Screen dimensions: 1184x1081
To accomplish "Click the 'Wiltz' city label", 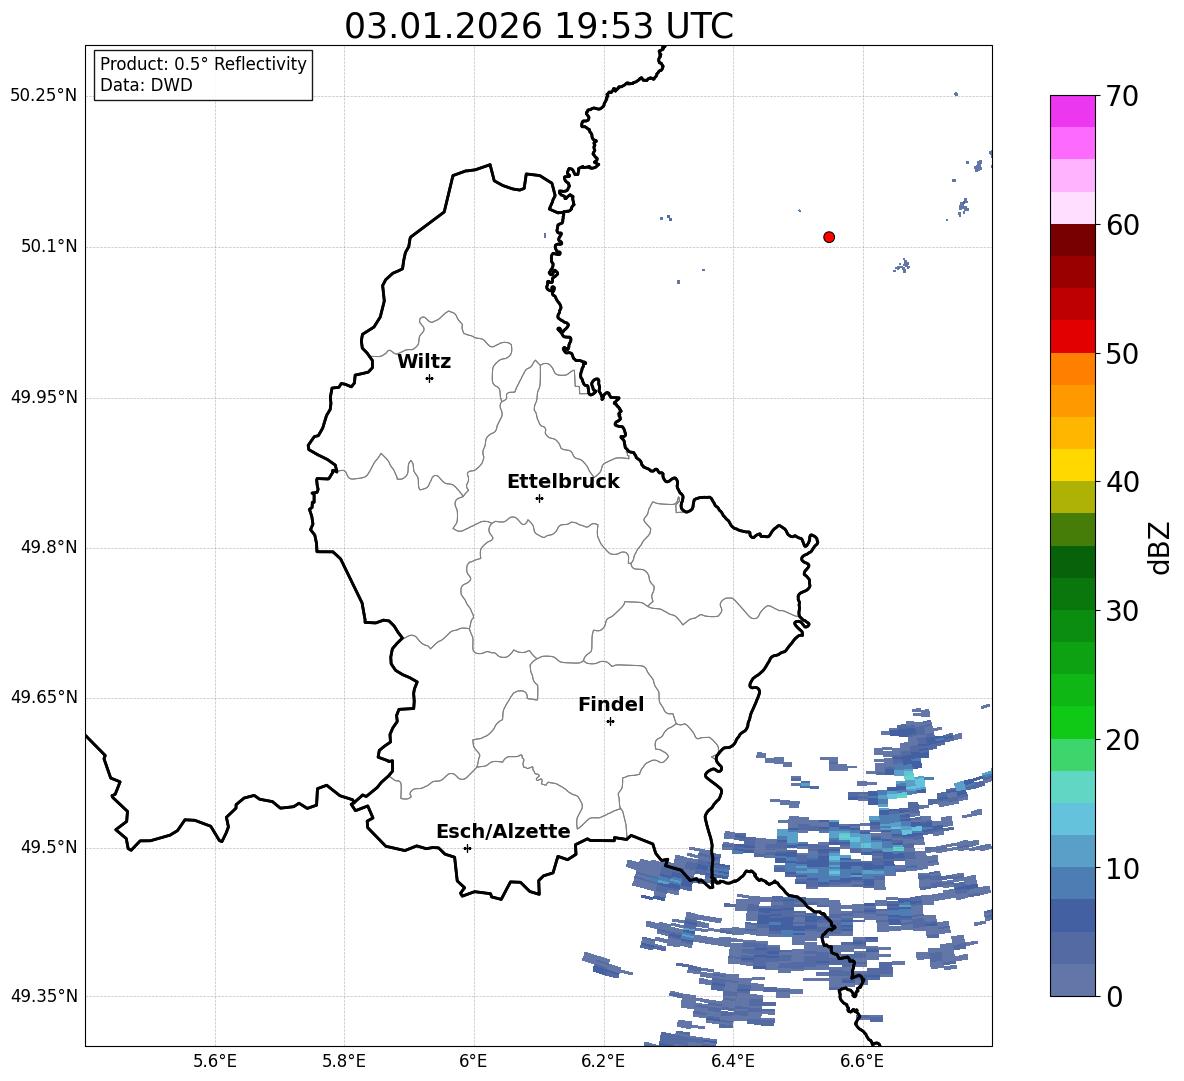I will pyautogui.click(x=424, y=362).
